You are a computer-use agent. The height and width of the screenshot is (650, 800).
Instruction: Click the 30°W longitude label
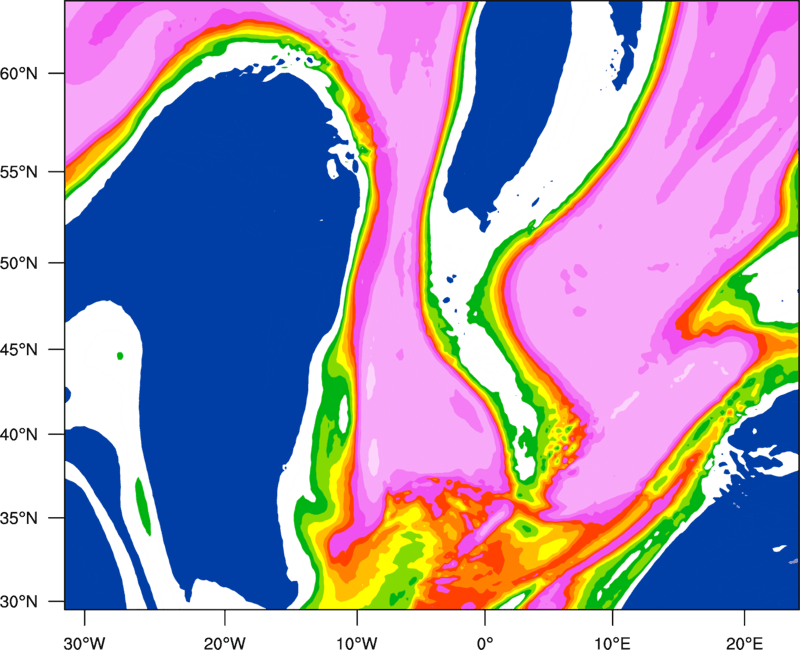pos(84,643)
